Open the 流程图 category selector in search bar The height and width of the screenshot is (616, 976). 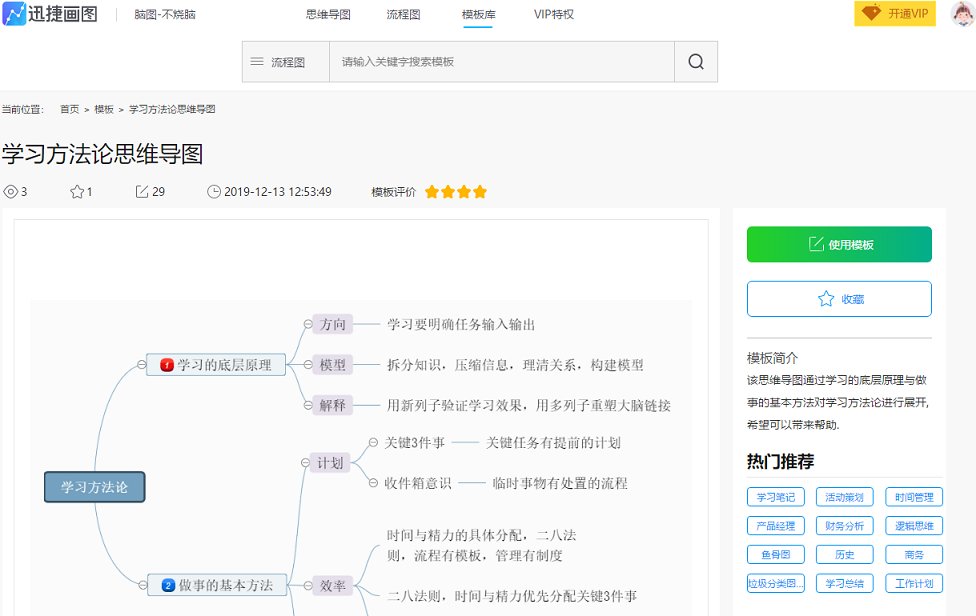click(x=285, y=61)
